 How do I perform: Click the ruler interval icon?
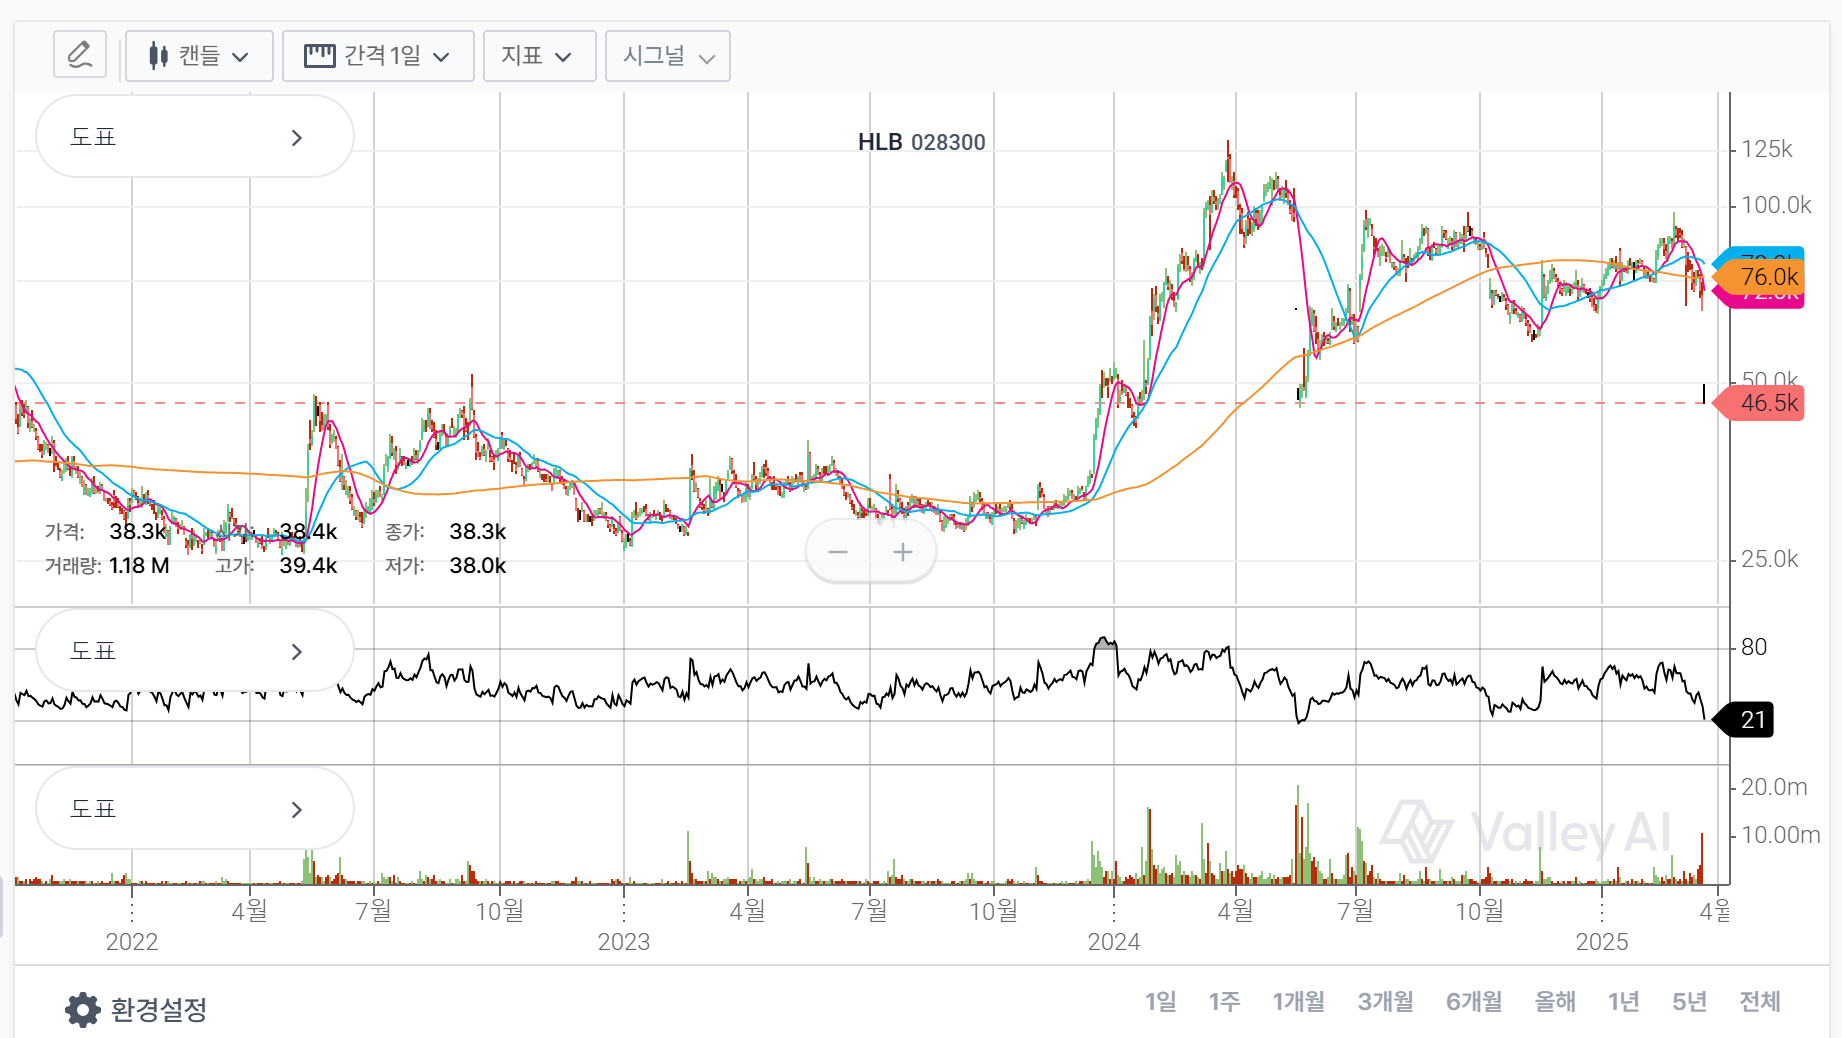(x=319, y=56)
